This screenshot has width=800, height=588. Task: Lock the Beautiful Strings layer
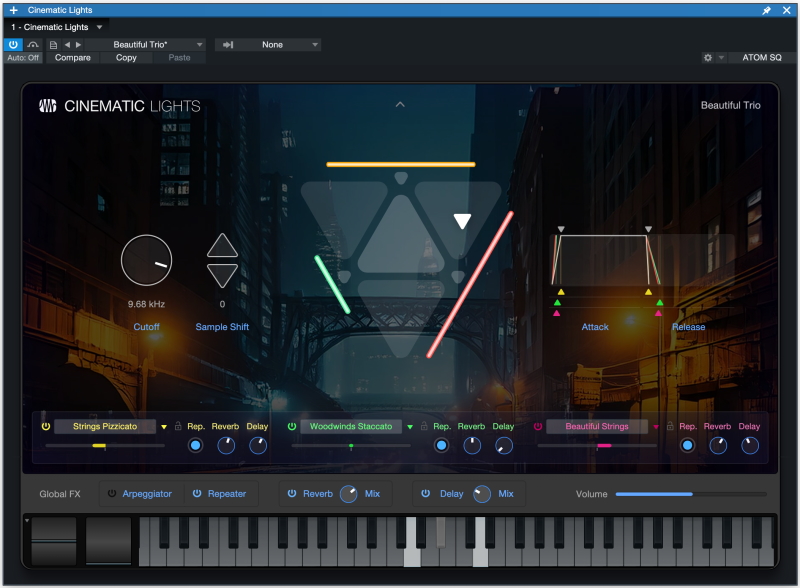(x=670, y=426)
